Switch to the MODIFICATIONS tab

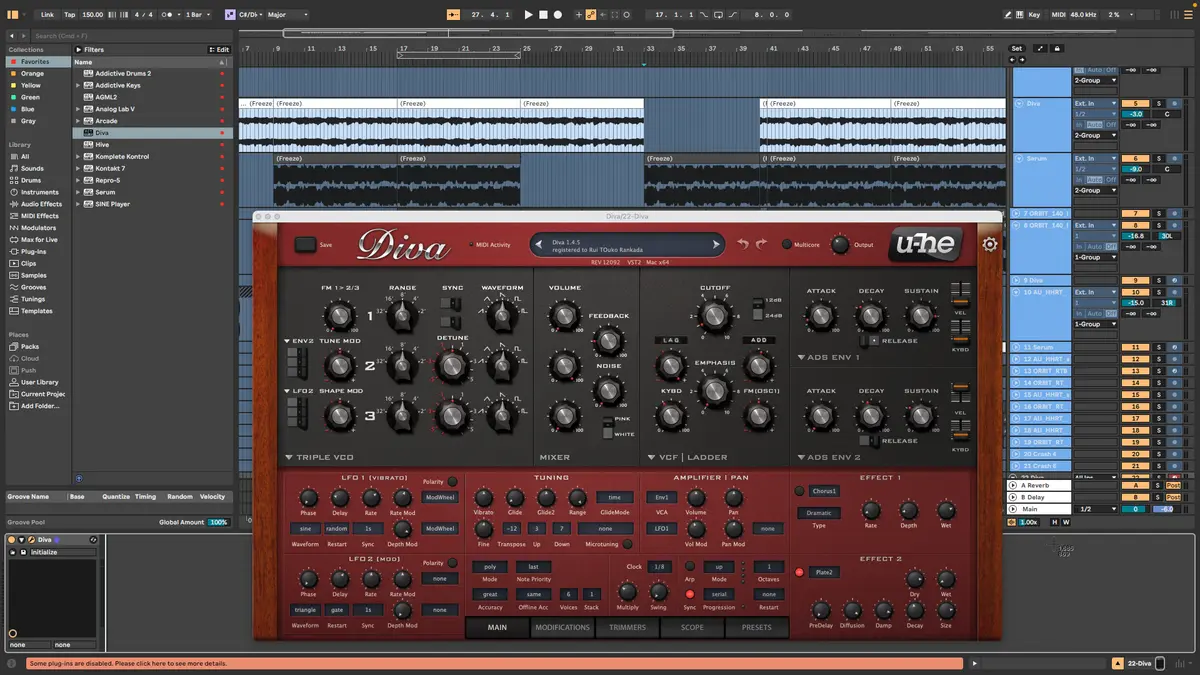point(562,627)
